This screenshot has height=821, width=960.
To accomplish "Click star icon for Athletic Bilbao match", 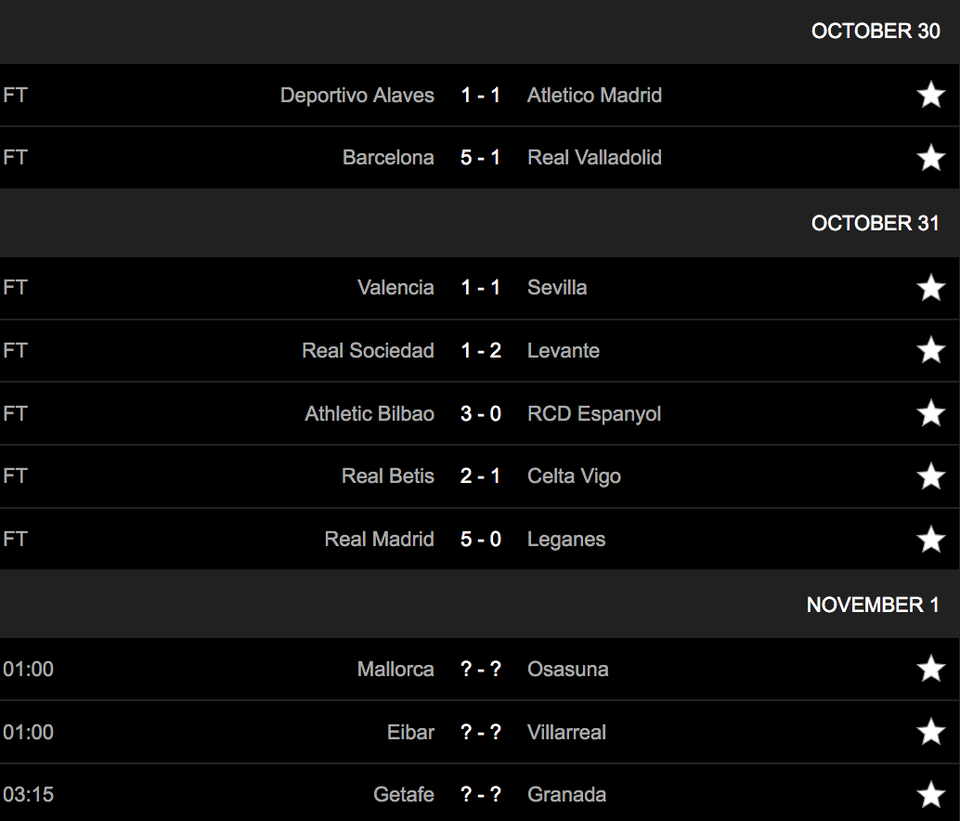I will [931, 413].
